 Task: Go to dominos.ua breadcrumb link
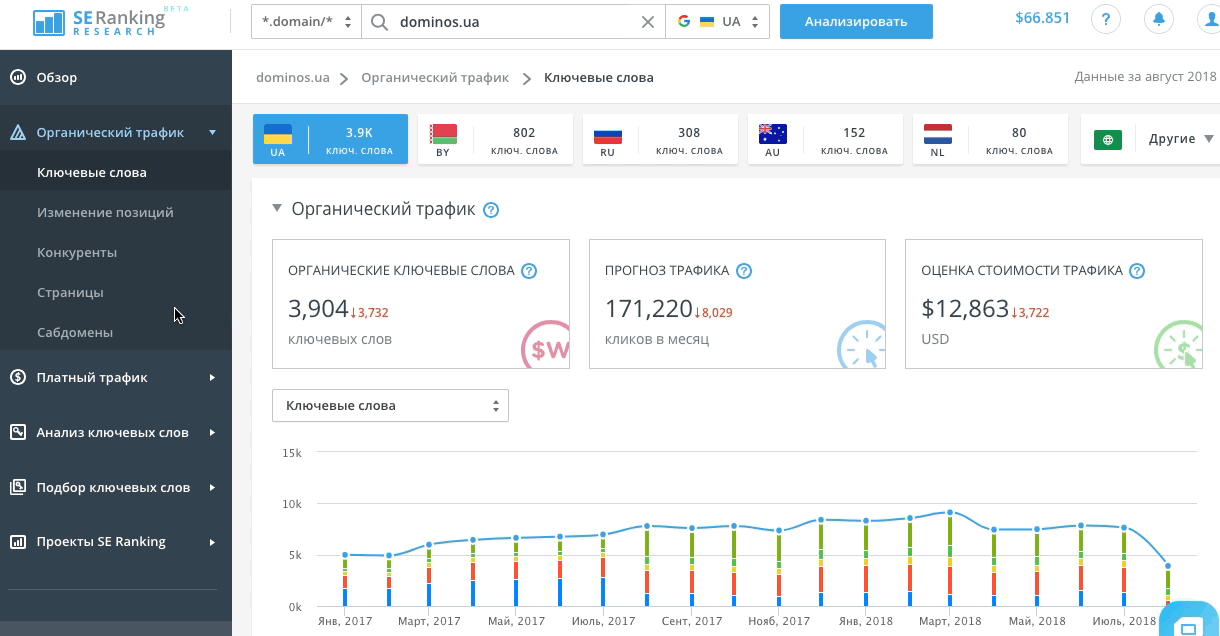tap(293, 77)
